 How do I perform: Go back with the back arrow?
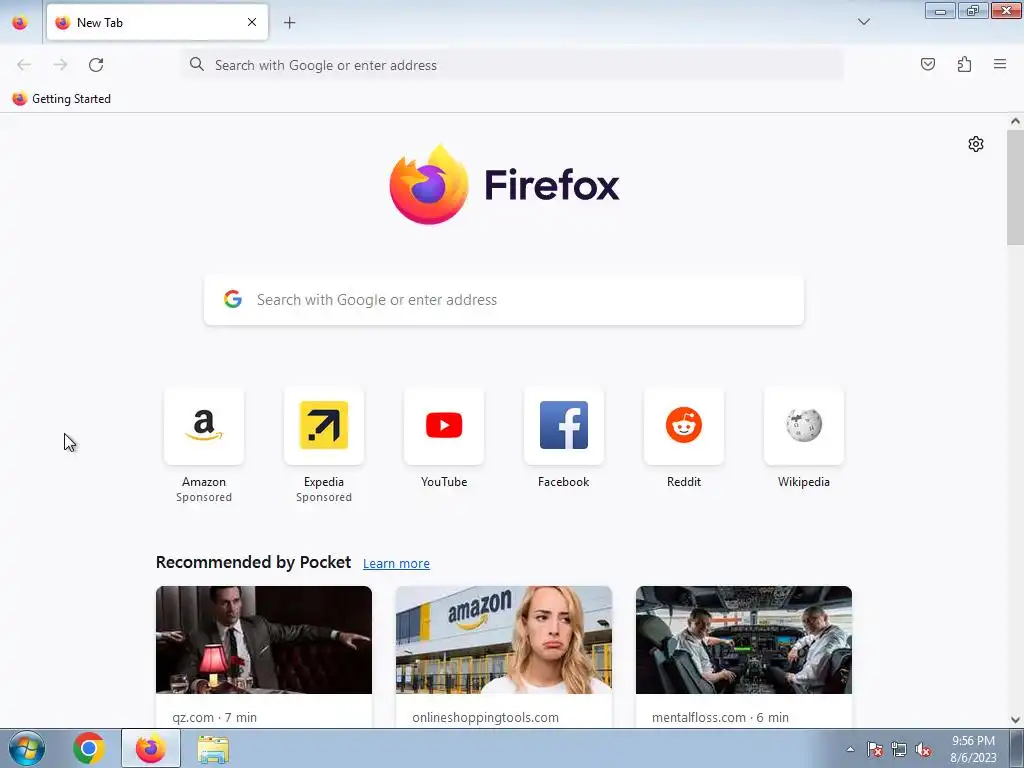coord(24,65)
